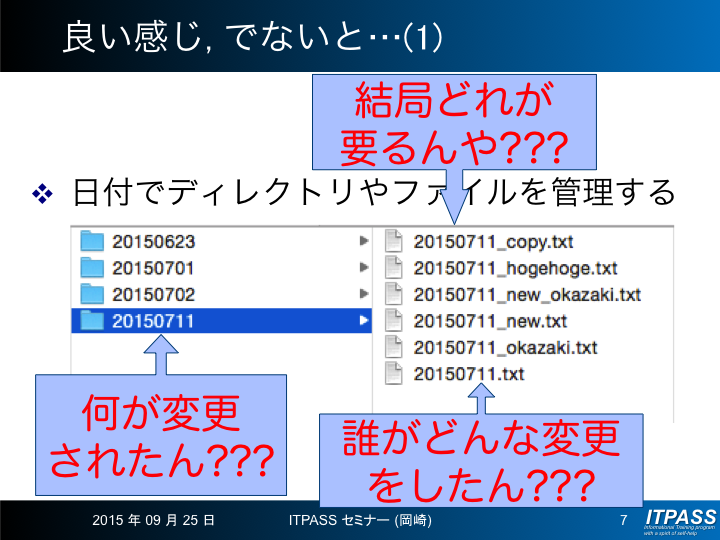Click the ITPASS logo
Image resolution: width=720 pixels, height=540 pixels.
(x=681, y=521)
